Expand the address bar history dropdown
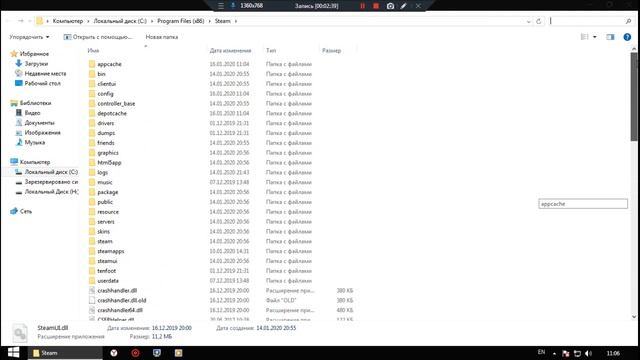The height and width of the screenshot is (360, 640). tap(529, 21)
